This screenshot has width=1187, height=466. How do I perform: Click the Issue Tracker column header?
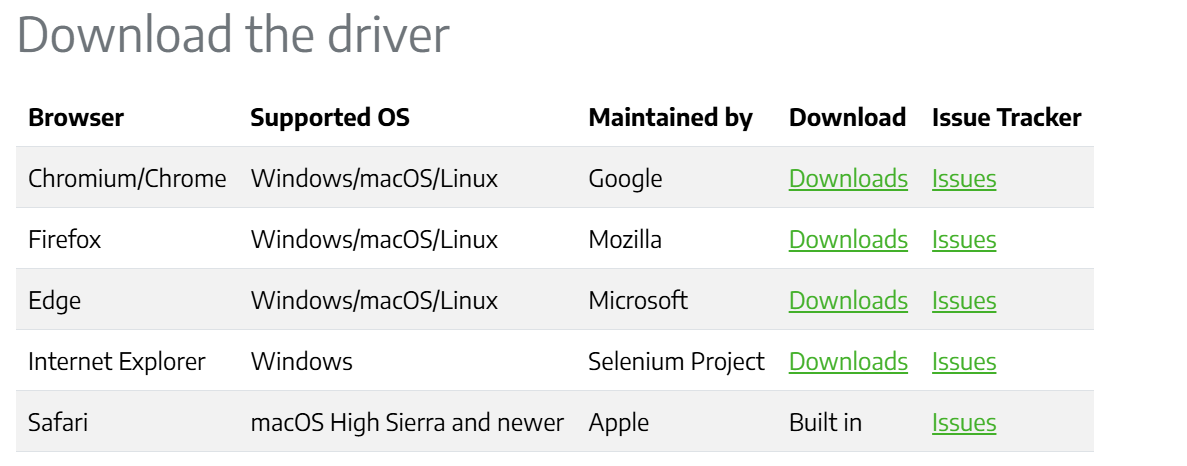point(1006,117)
